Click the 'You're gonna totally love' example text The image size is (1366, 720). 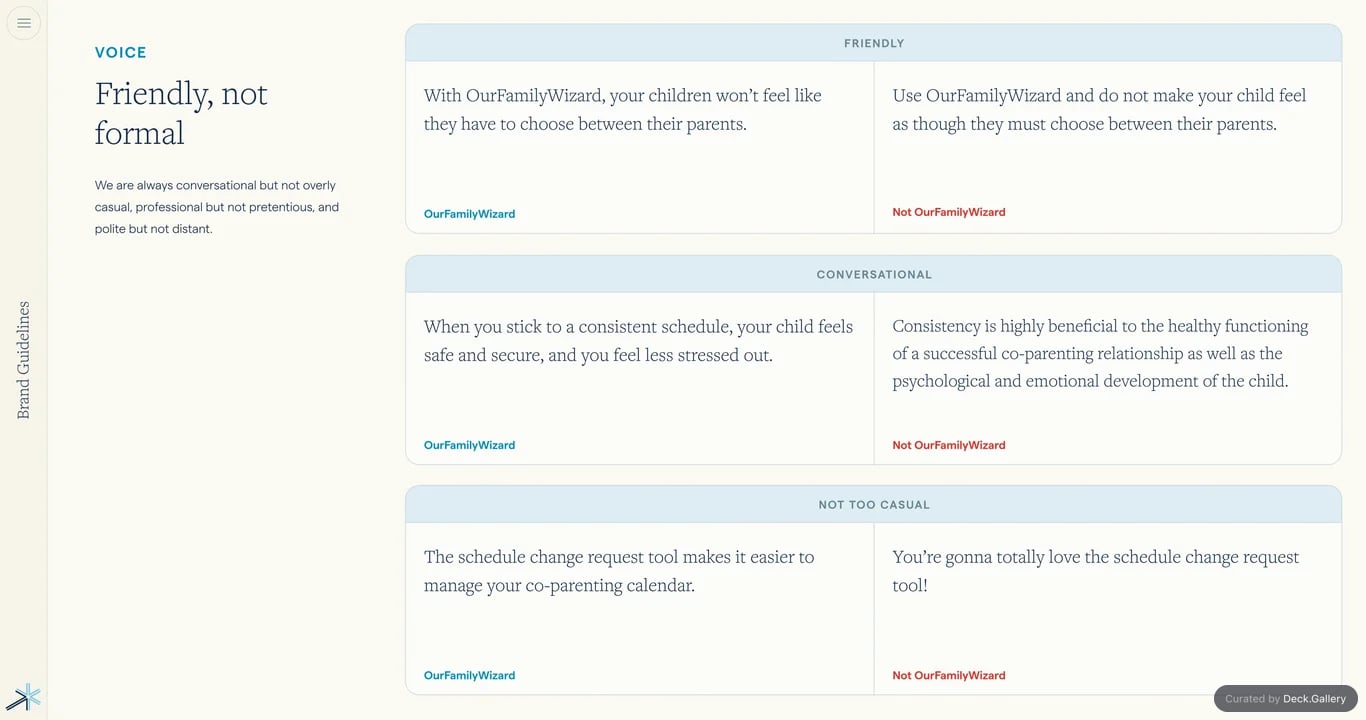click(x=1096, y=571)
